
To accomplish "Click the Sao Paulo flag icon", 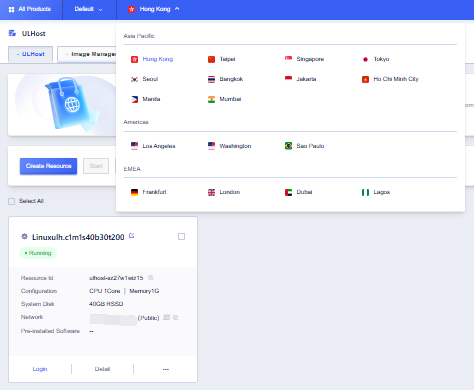I will tap(288, 146).
